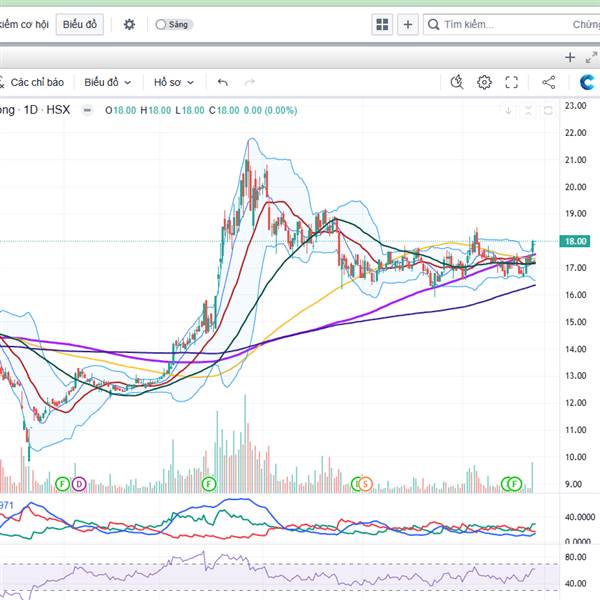Share the chart with share icon
Screen dimensions: 600x600
pos(549,82)
